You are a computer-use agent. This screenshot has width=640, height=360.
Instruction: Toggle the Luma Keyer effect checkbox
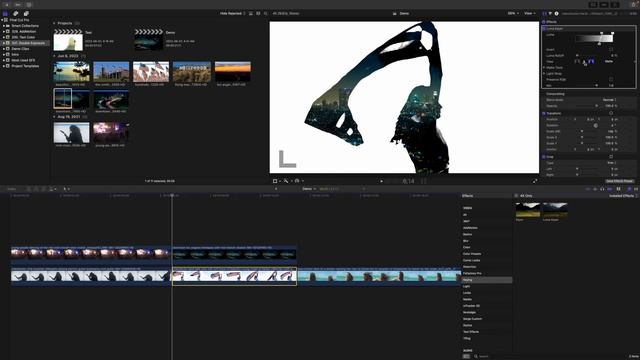pos(544,29)
